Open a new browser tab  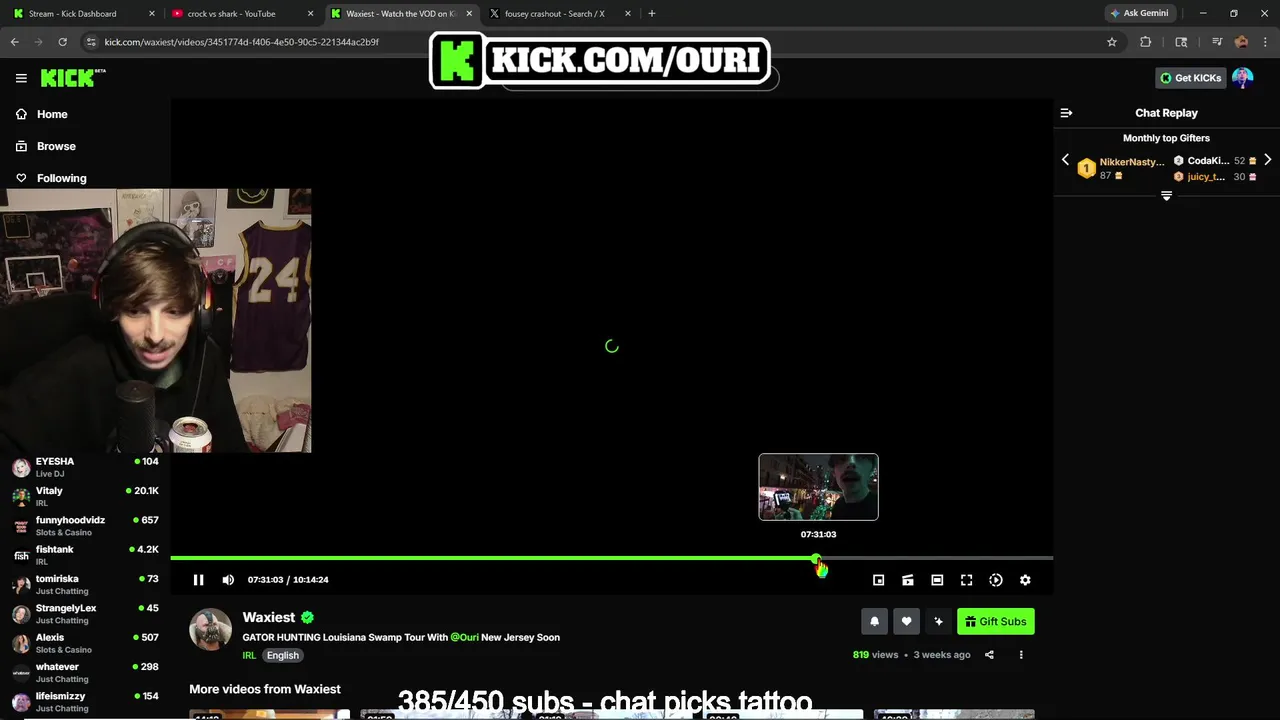pos(652,14)
